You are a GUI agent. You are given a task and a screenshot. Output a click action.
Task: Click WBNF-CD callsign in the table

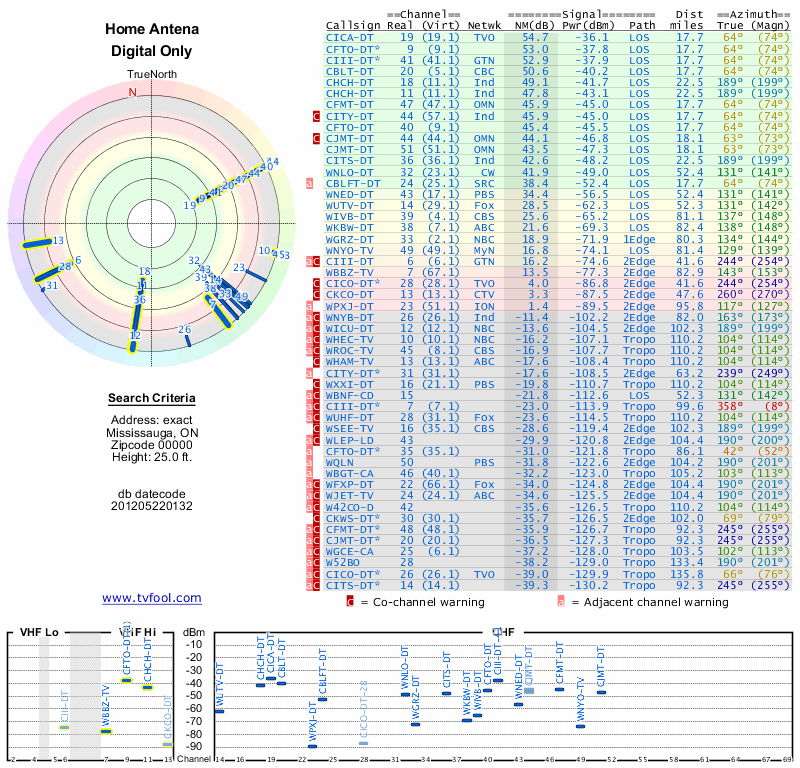pos(349,395)
